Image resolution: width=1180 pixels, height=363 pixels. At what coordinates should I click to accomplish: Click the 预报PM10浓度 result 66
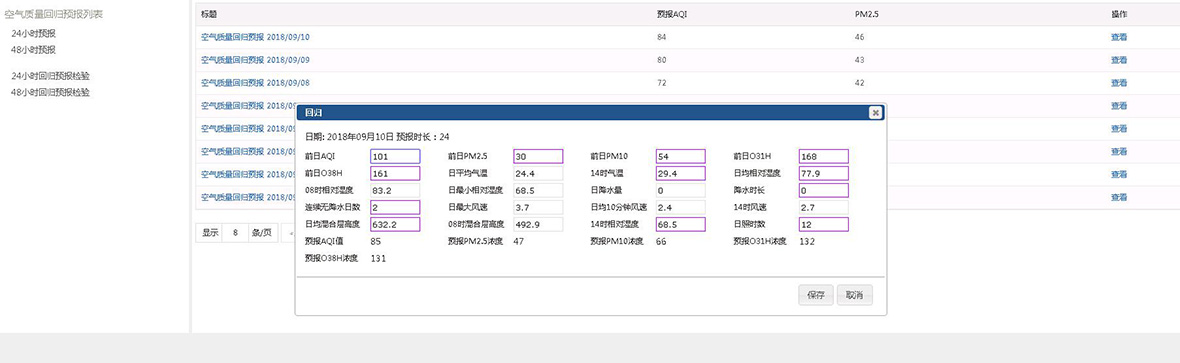coord(661,242)
